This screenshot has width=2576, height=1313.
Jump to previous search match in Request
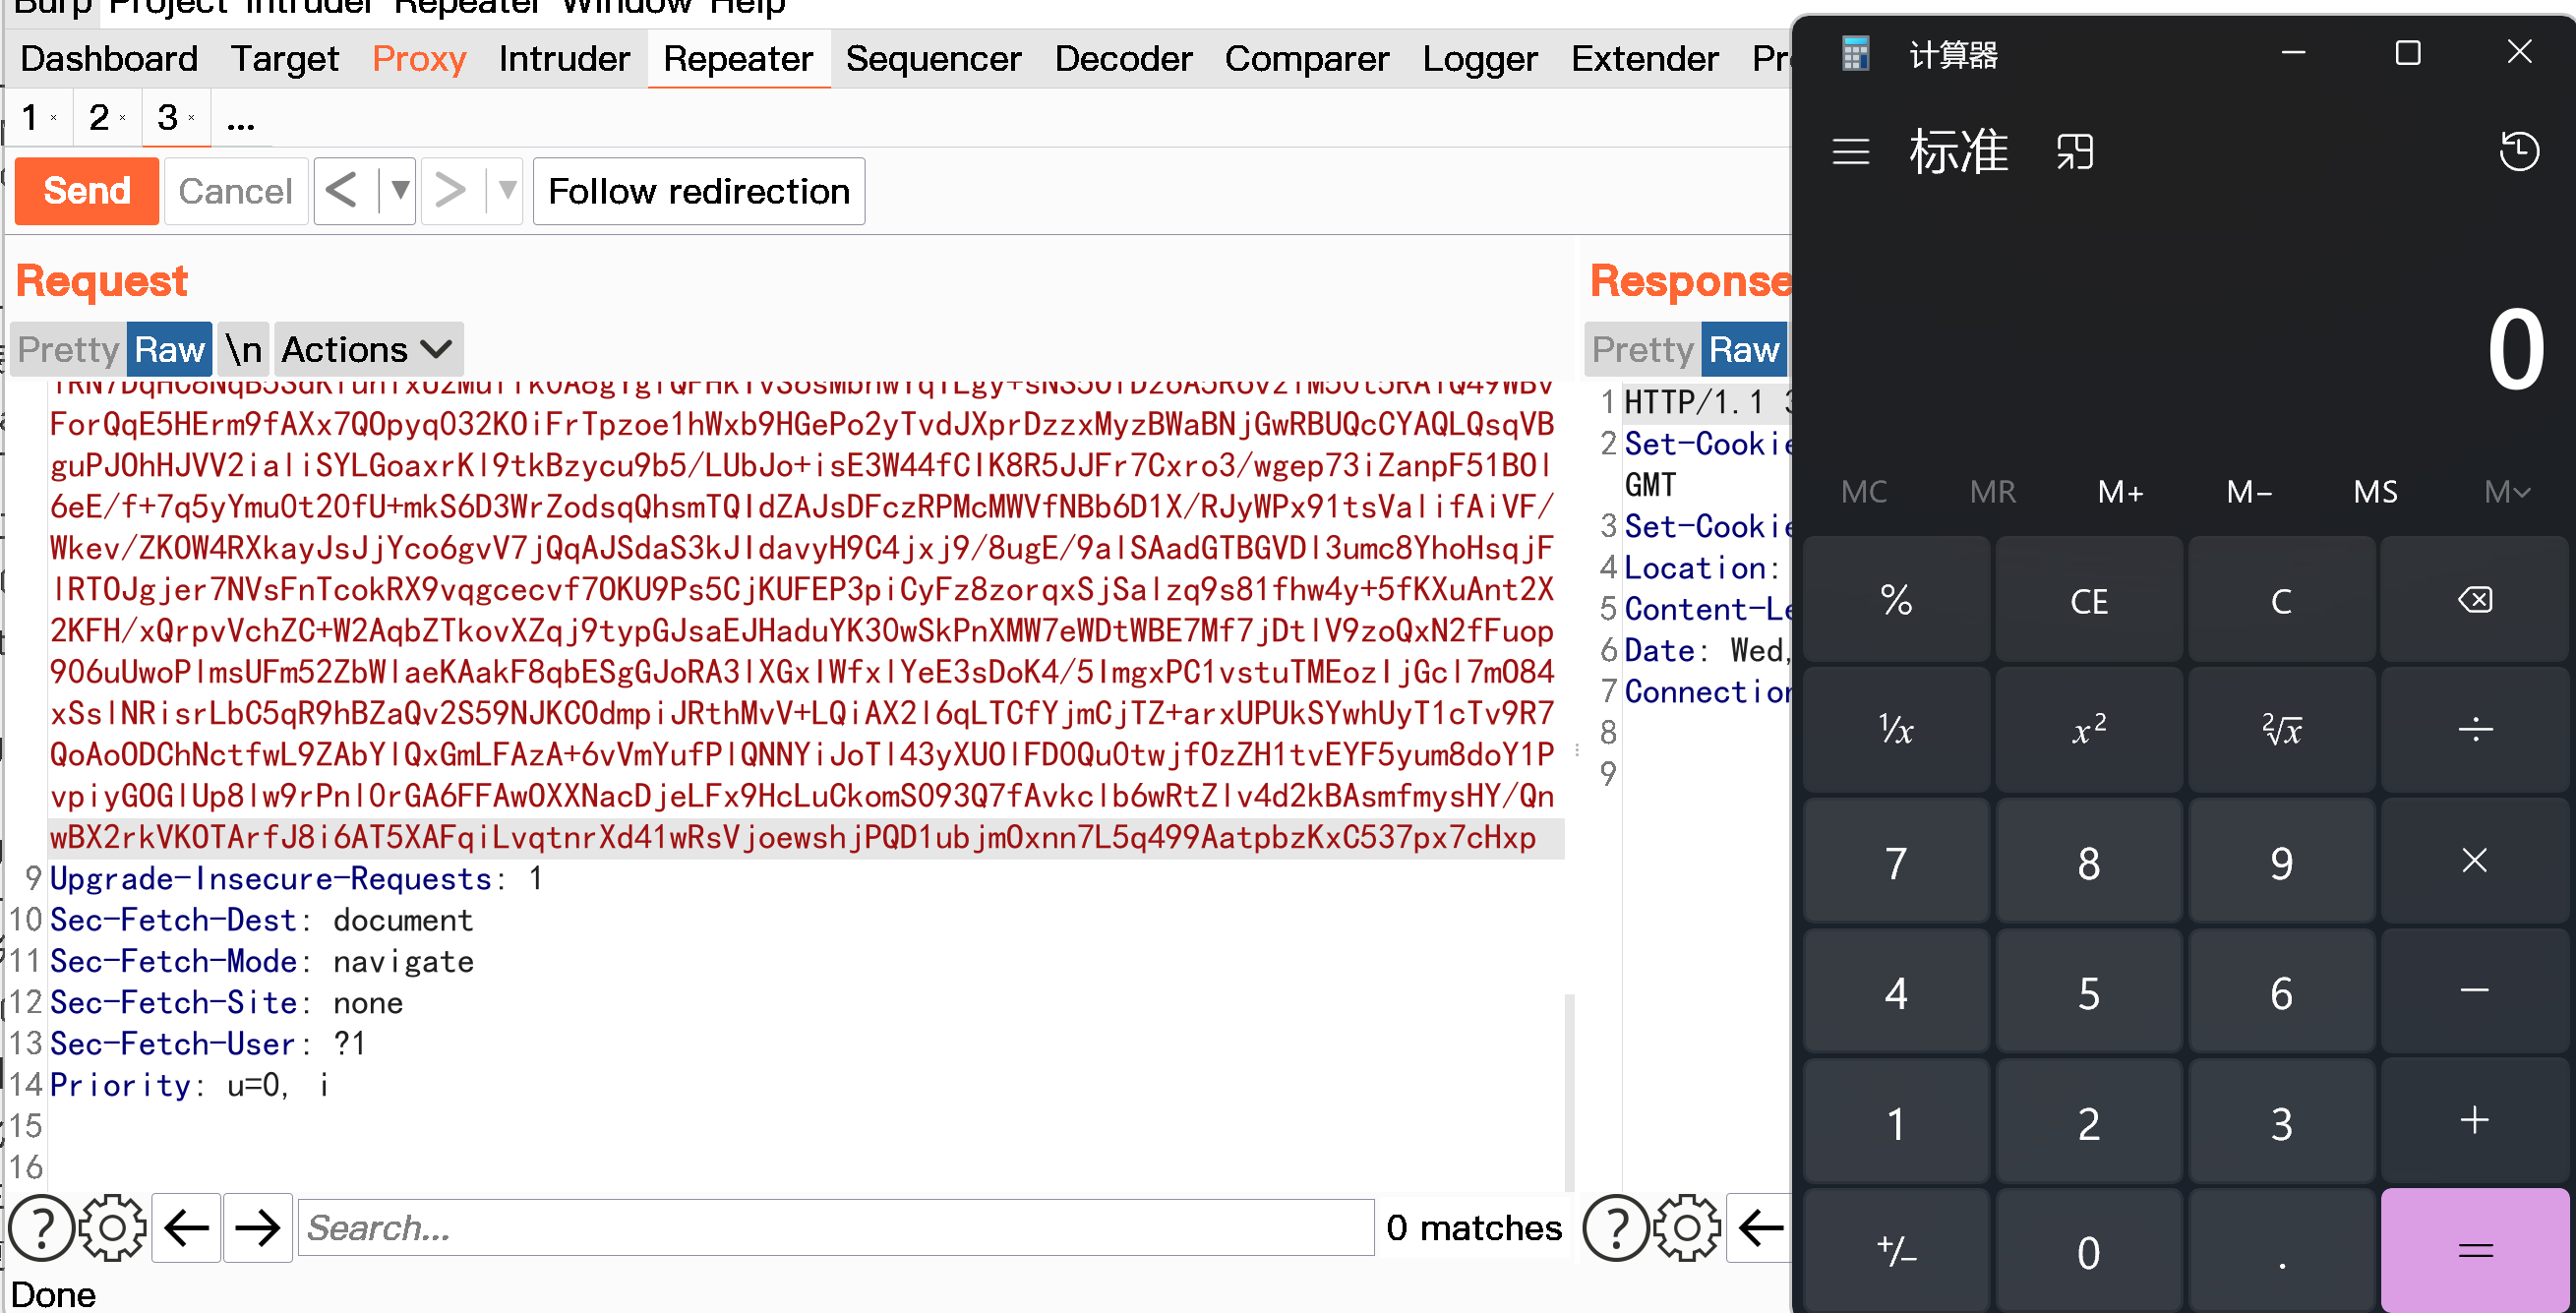pyautogui.click(x=187, y=1227)
